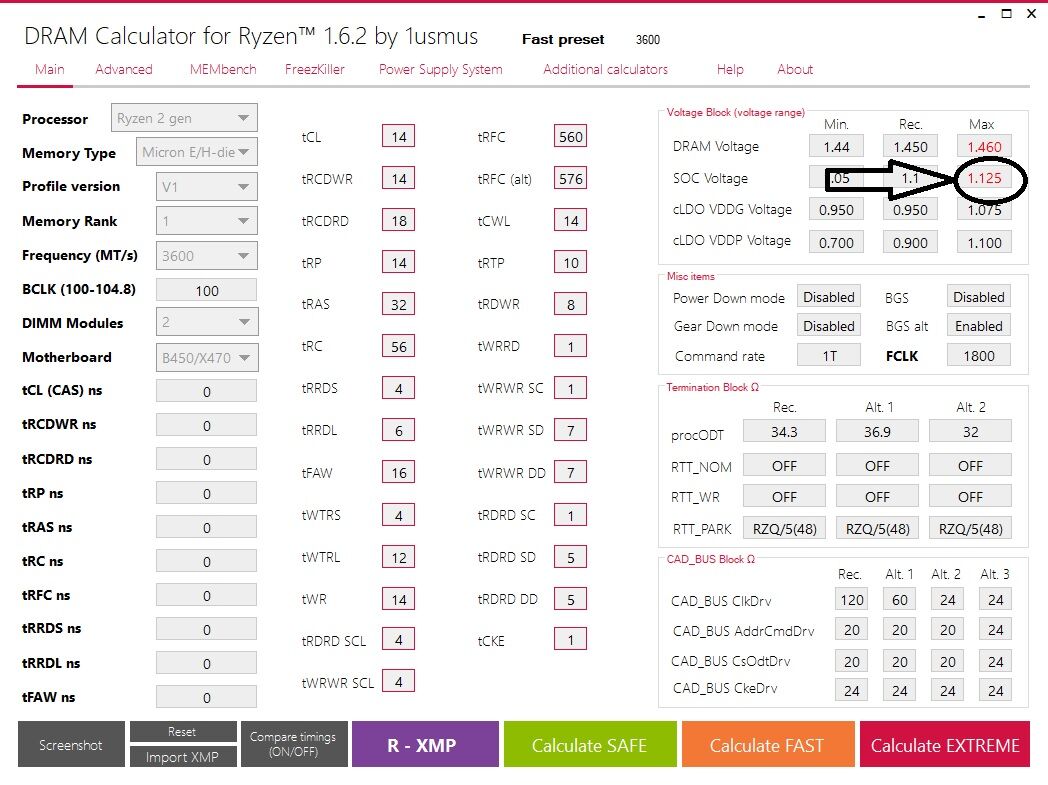Click CAD_BUS ClkDrv Alt. 1 value 60
Screen dimensions: 1048x785
(x=900, y=599)
